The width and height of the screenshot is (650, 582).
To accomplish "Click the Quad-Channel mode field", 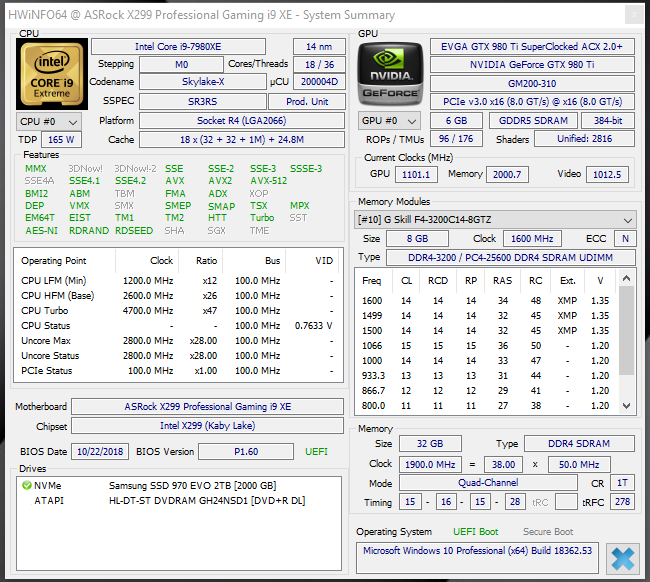I will (x=488, y=483).
